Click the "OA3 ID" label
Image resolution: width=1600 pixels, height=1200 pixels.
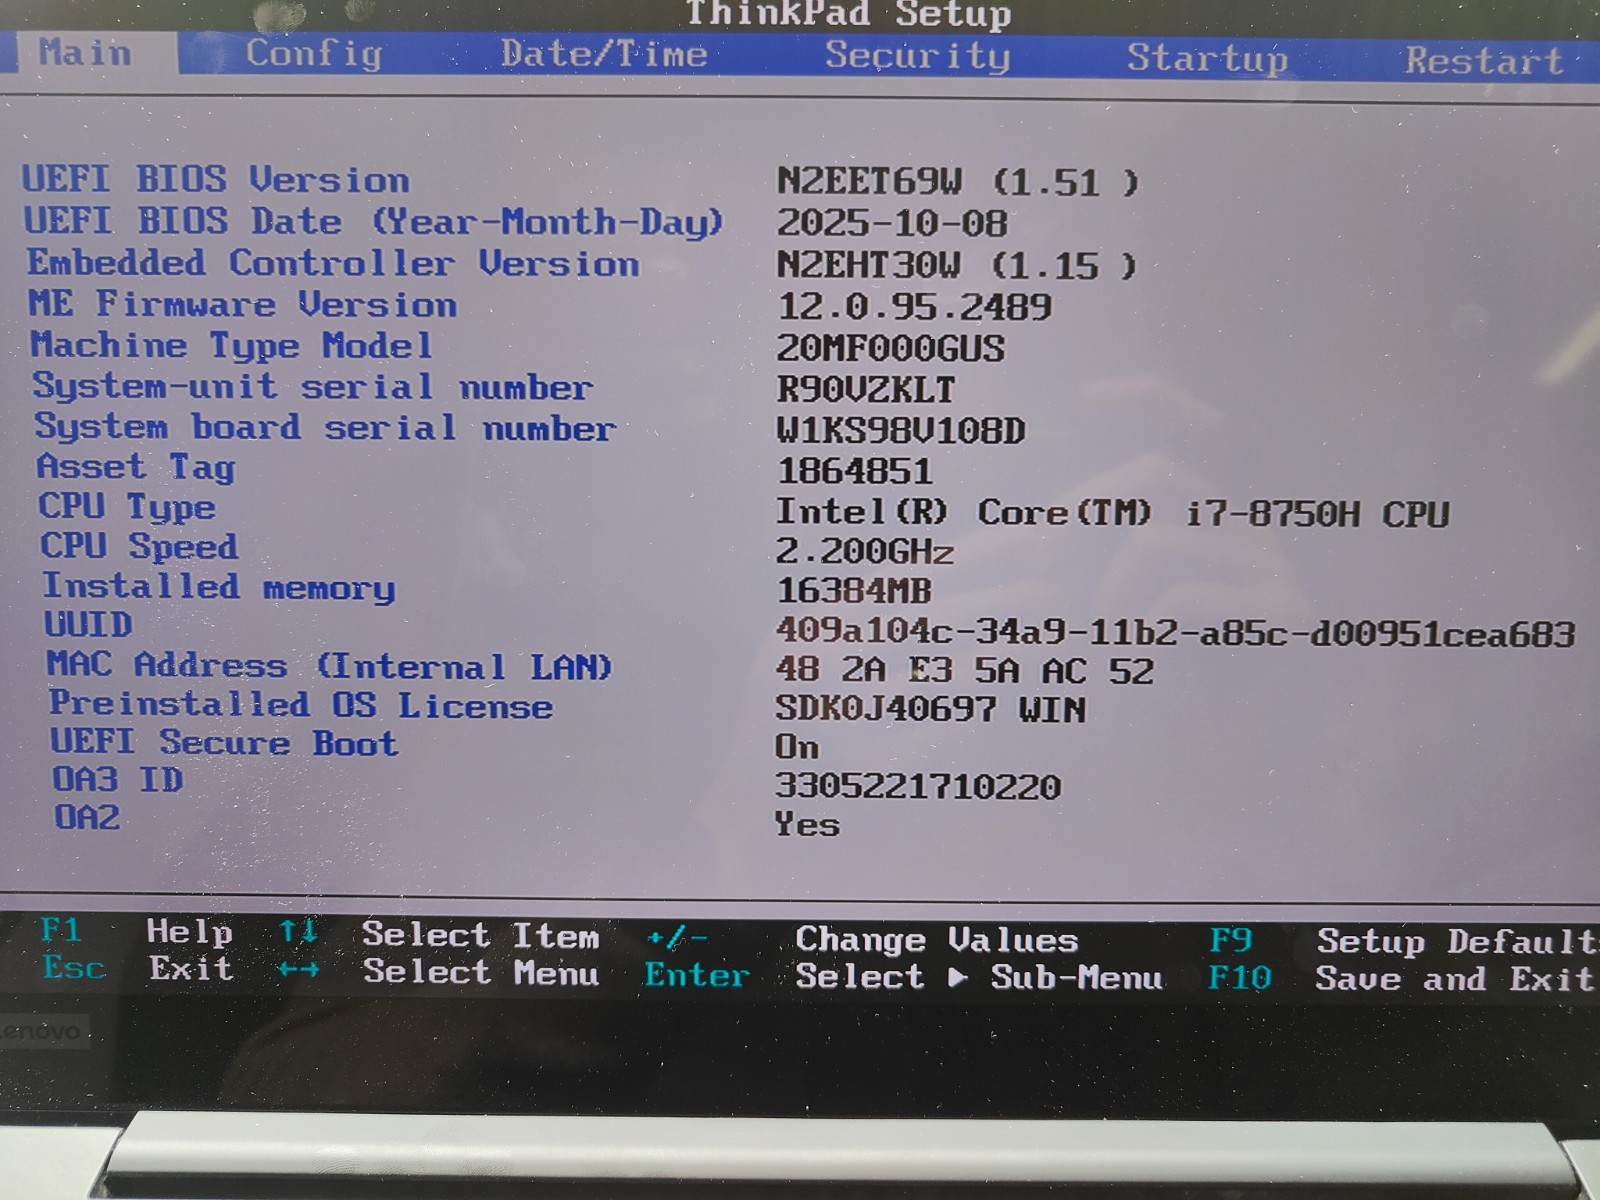coord(118,779)
